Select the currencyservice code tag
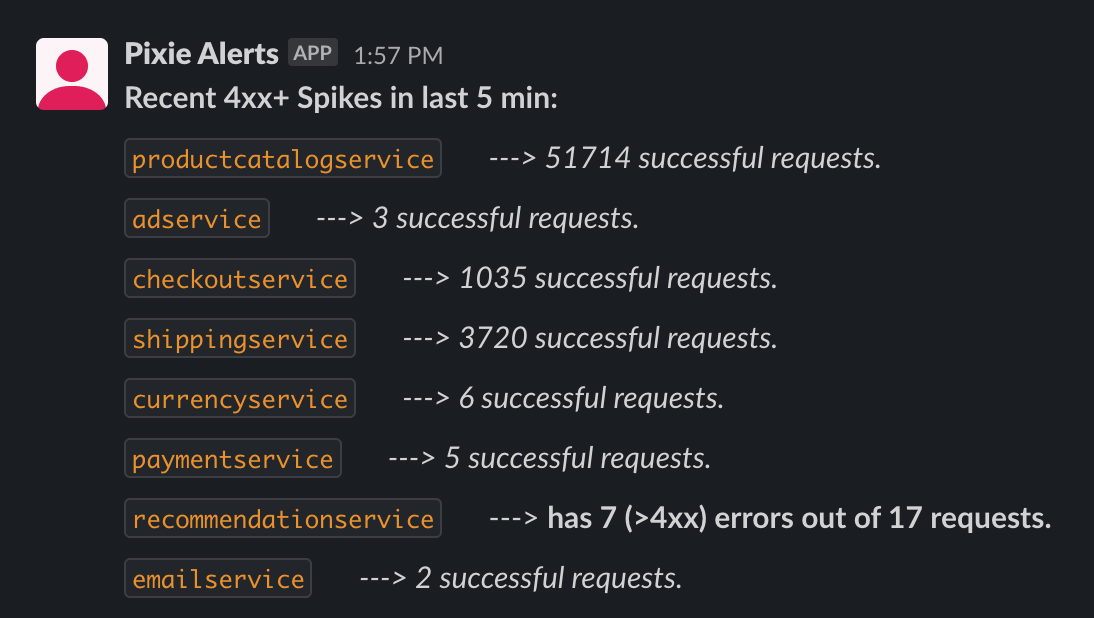This screenshot has width=1094, height=618. point(240,399)
